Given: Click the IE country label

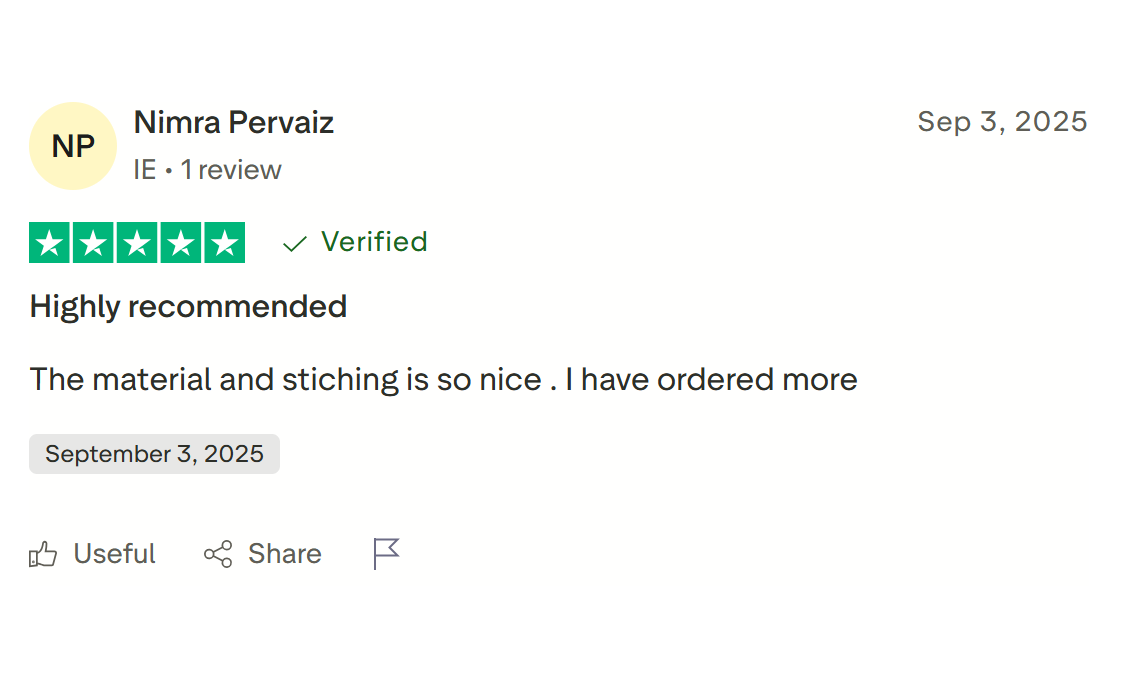Looking at the screenshot, I should pyautogui.click(x=145, y=170).
